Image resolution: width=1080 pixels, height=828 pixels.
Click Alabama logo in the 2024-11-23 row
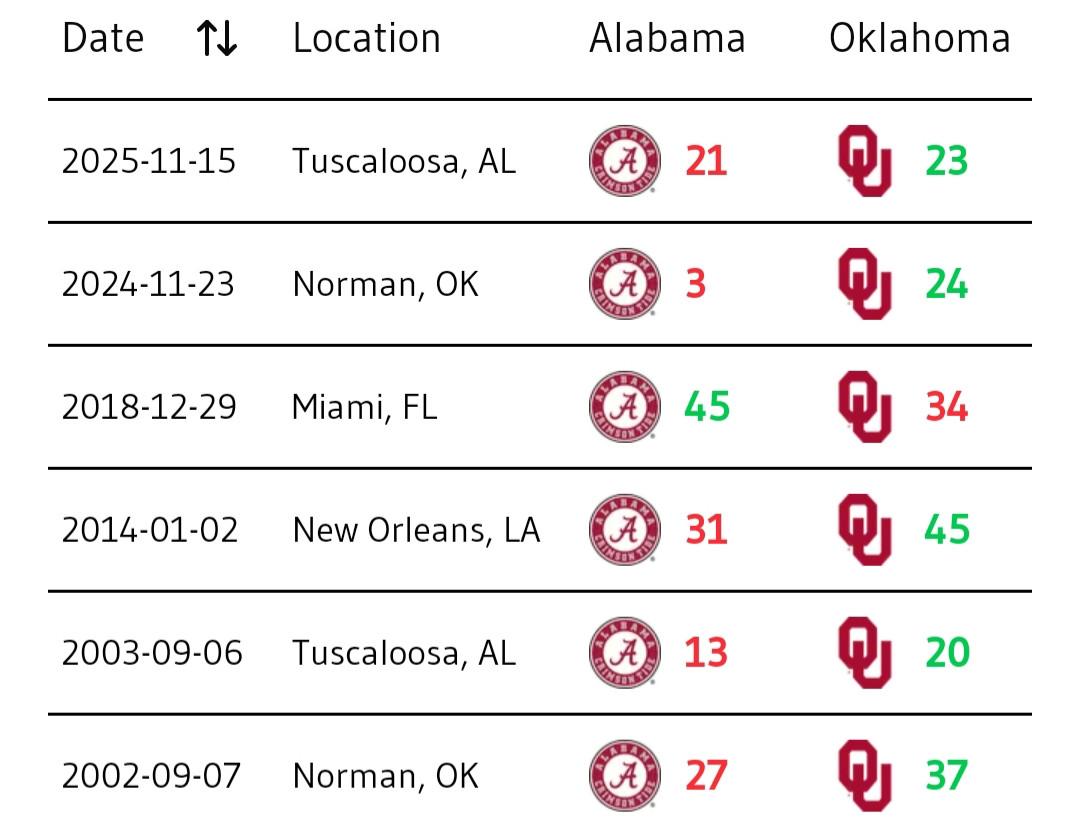coord(625,284)
